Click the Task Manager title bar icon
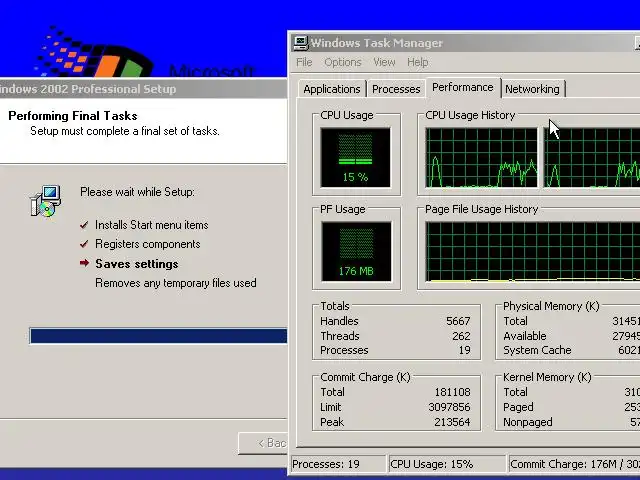 (x=301, y=43)
